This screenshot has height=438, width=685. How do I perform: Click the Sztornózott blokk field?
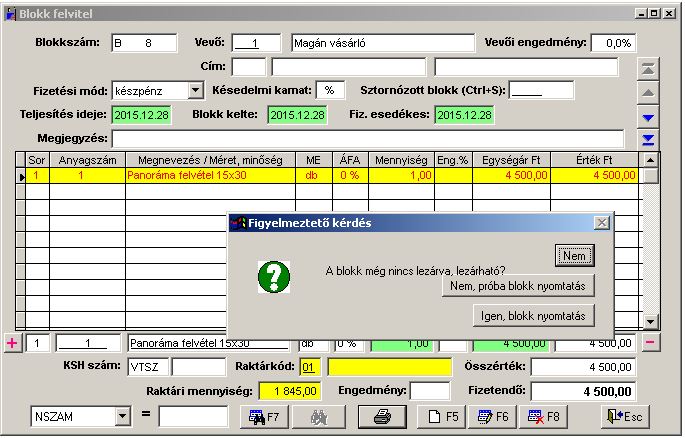coord(541,90)
